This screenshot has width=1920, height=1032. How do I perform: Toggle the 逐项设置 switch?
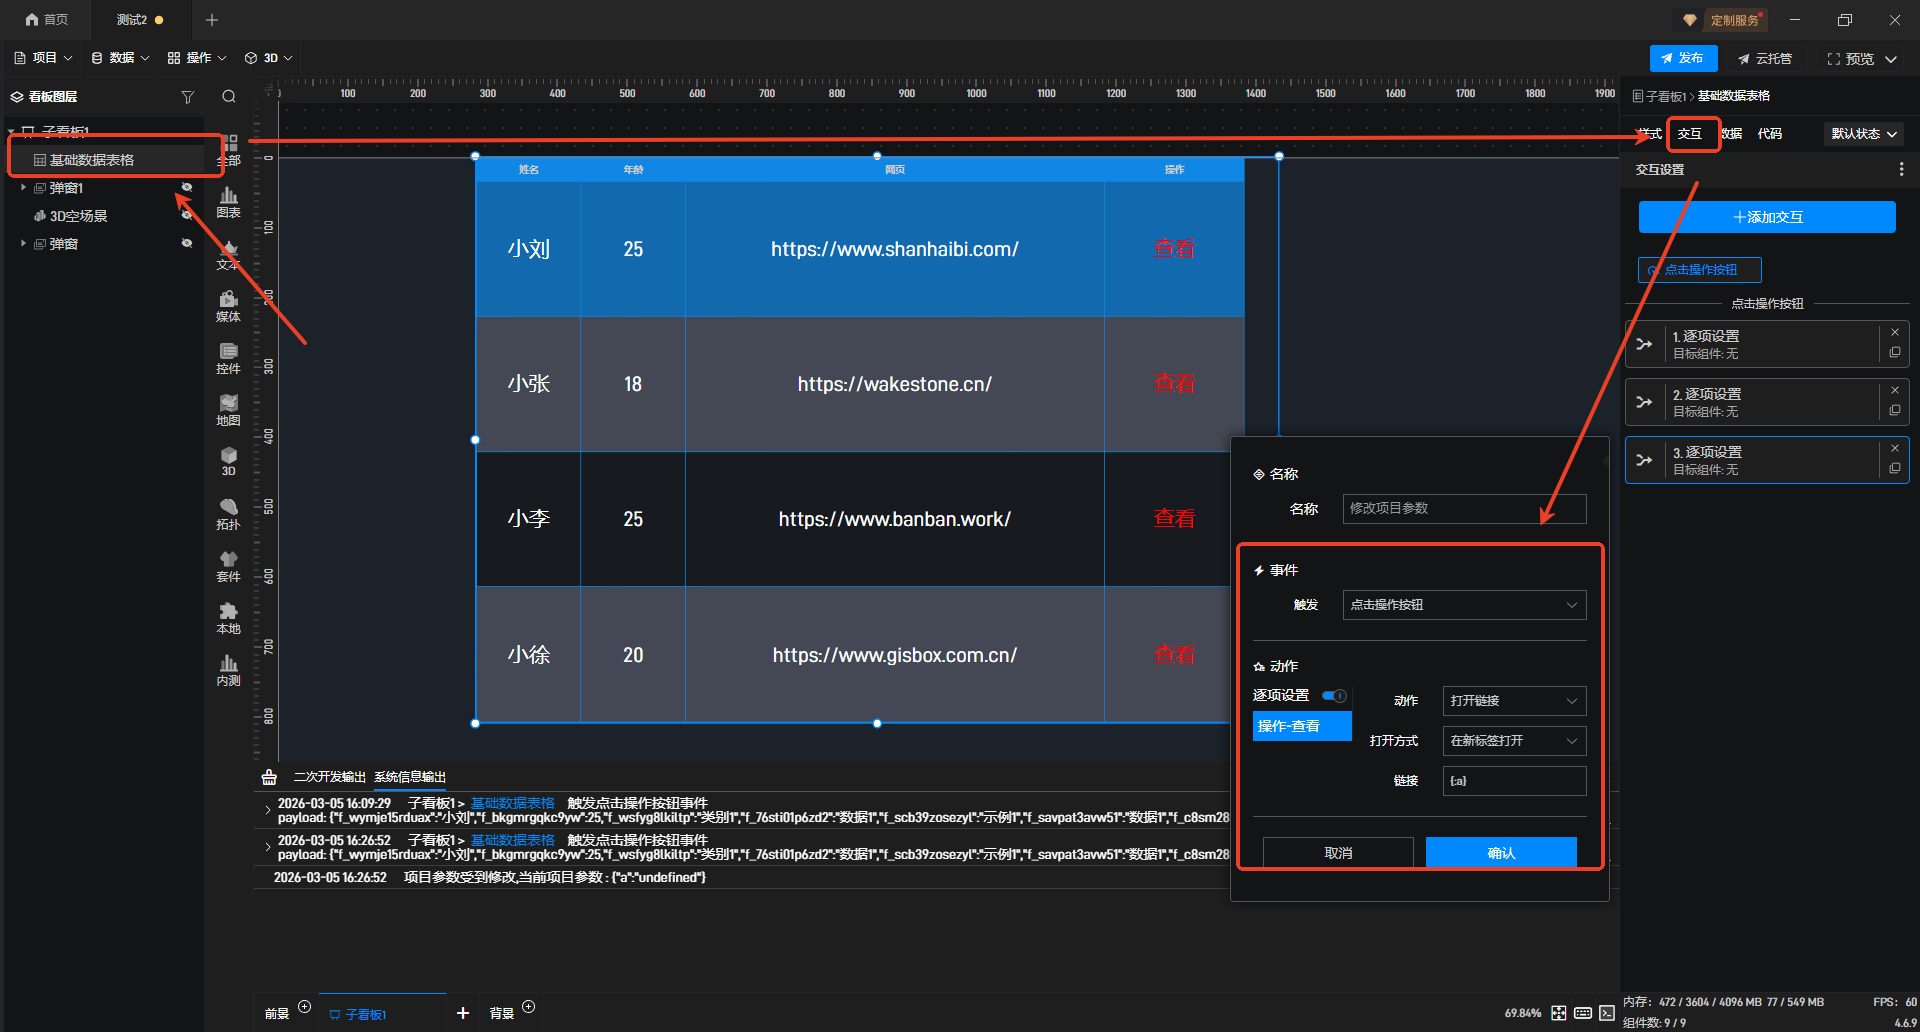[1334, 696]
